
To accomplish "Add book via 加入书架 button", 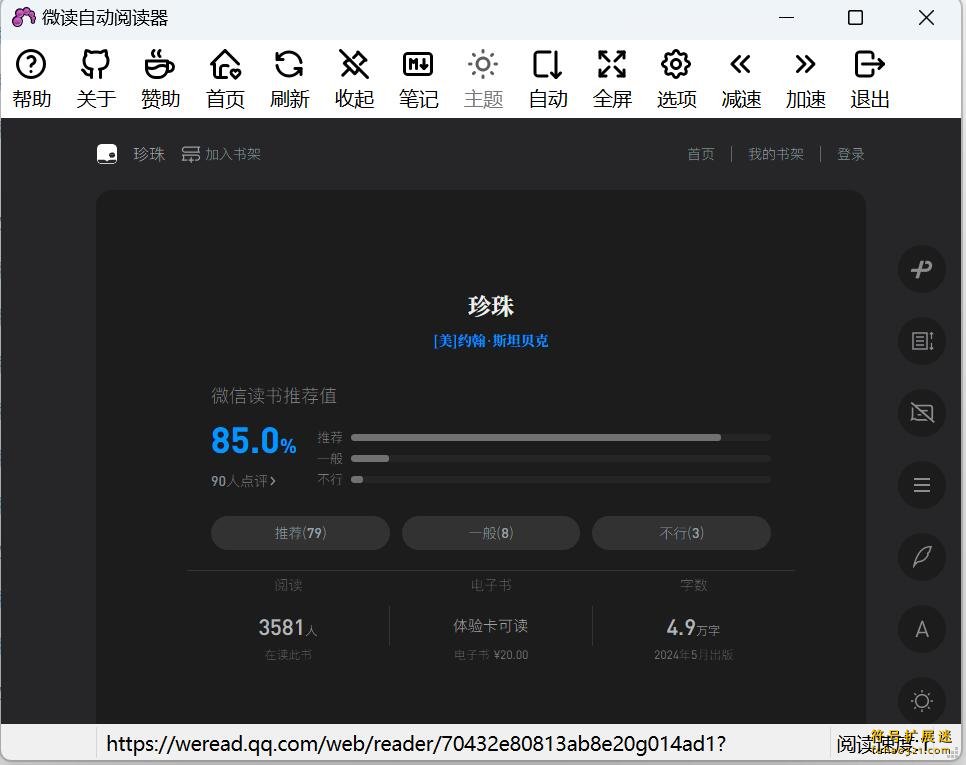I will coord(221,154).
